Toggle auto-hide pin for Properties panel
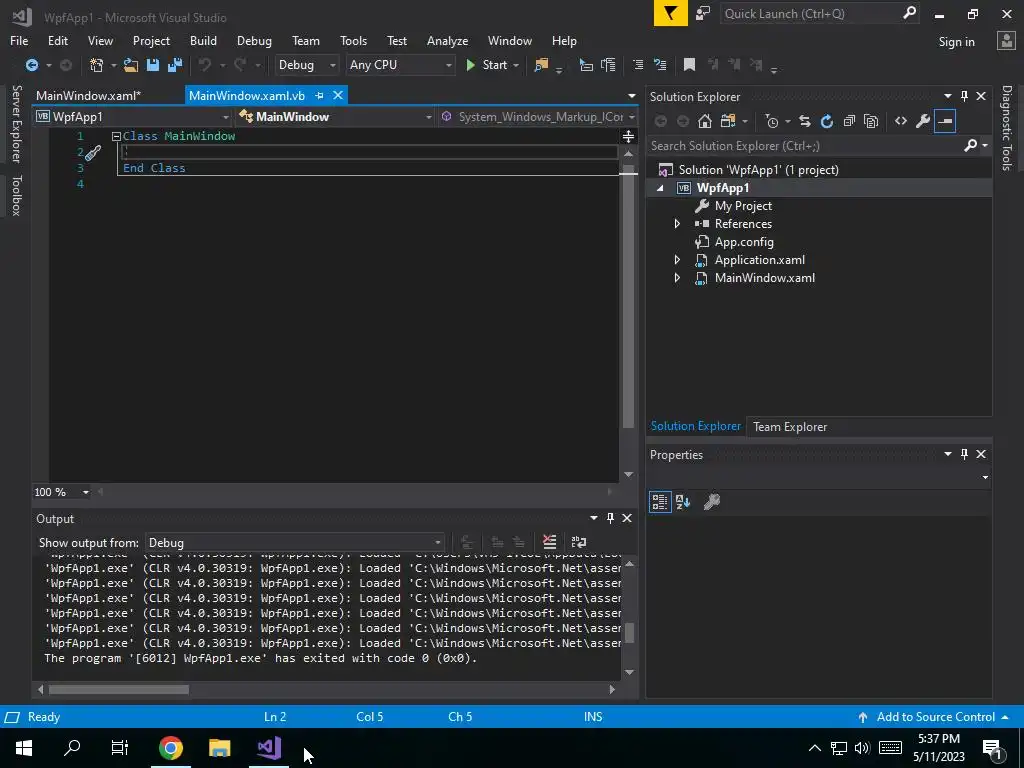This screenshot has height=768, width=1024. click(x=965, y=454)
